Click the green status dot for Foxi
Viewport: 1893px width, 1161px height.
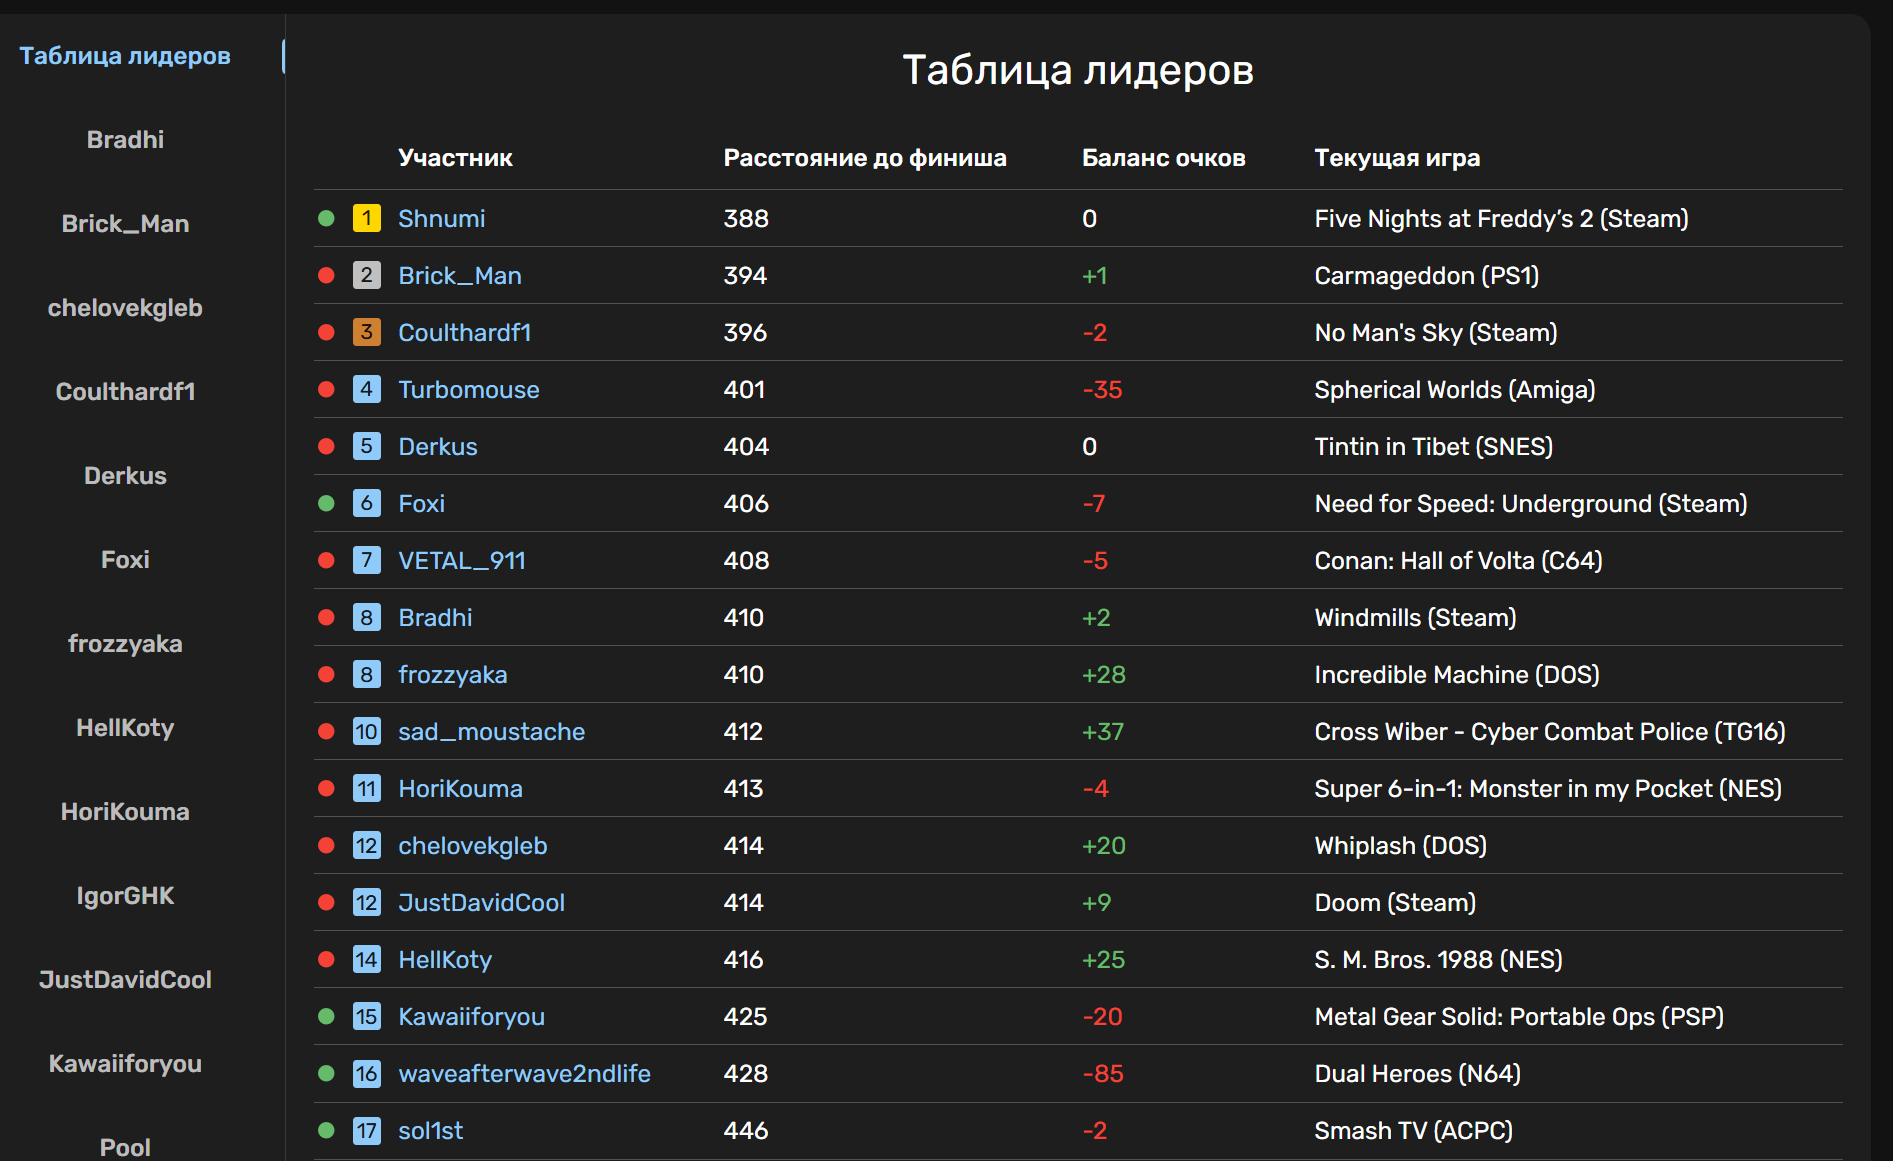(326, 503)
